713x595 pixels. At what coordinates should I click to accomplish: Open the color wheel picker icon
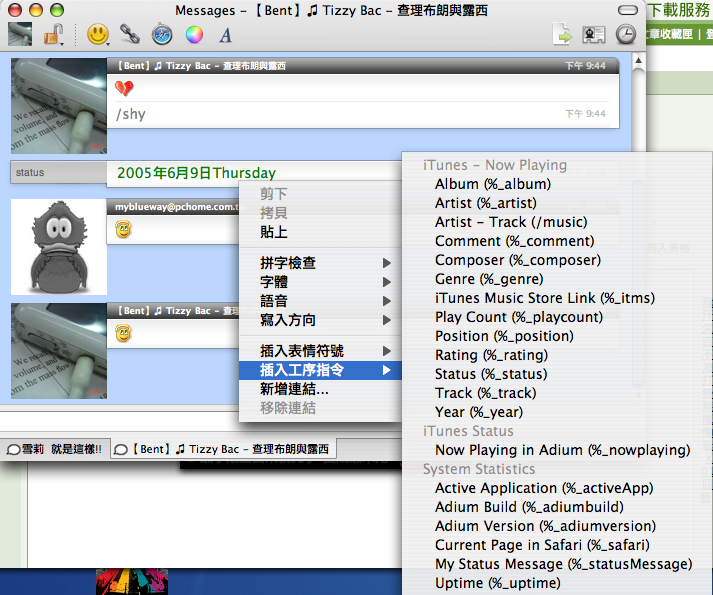[x=194, y=35]
